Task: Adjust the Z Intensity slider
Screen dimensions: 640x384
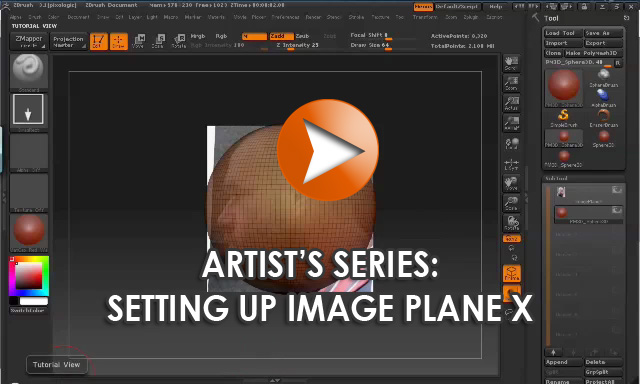Action: click(x=297, y=46)
